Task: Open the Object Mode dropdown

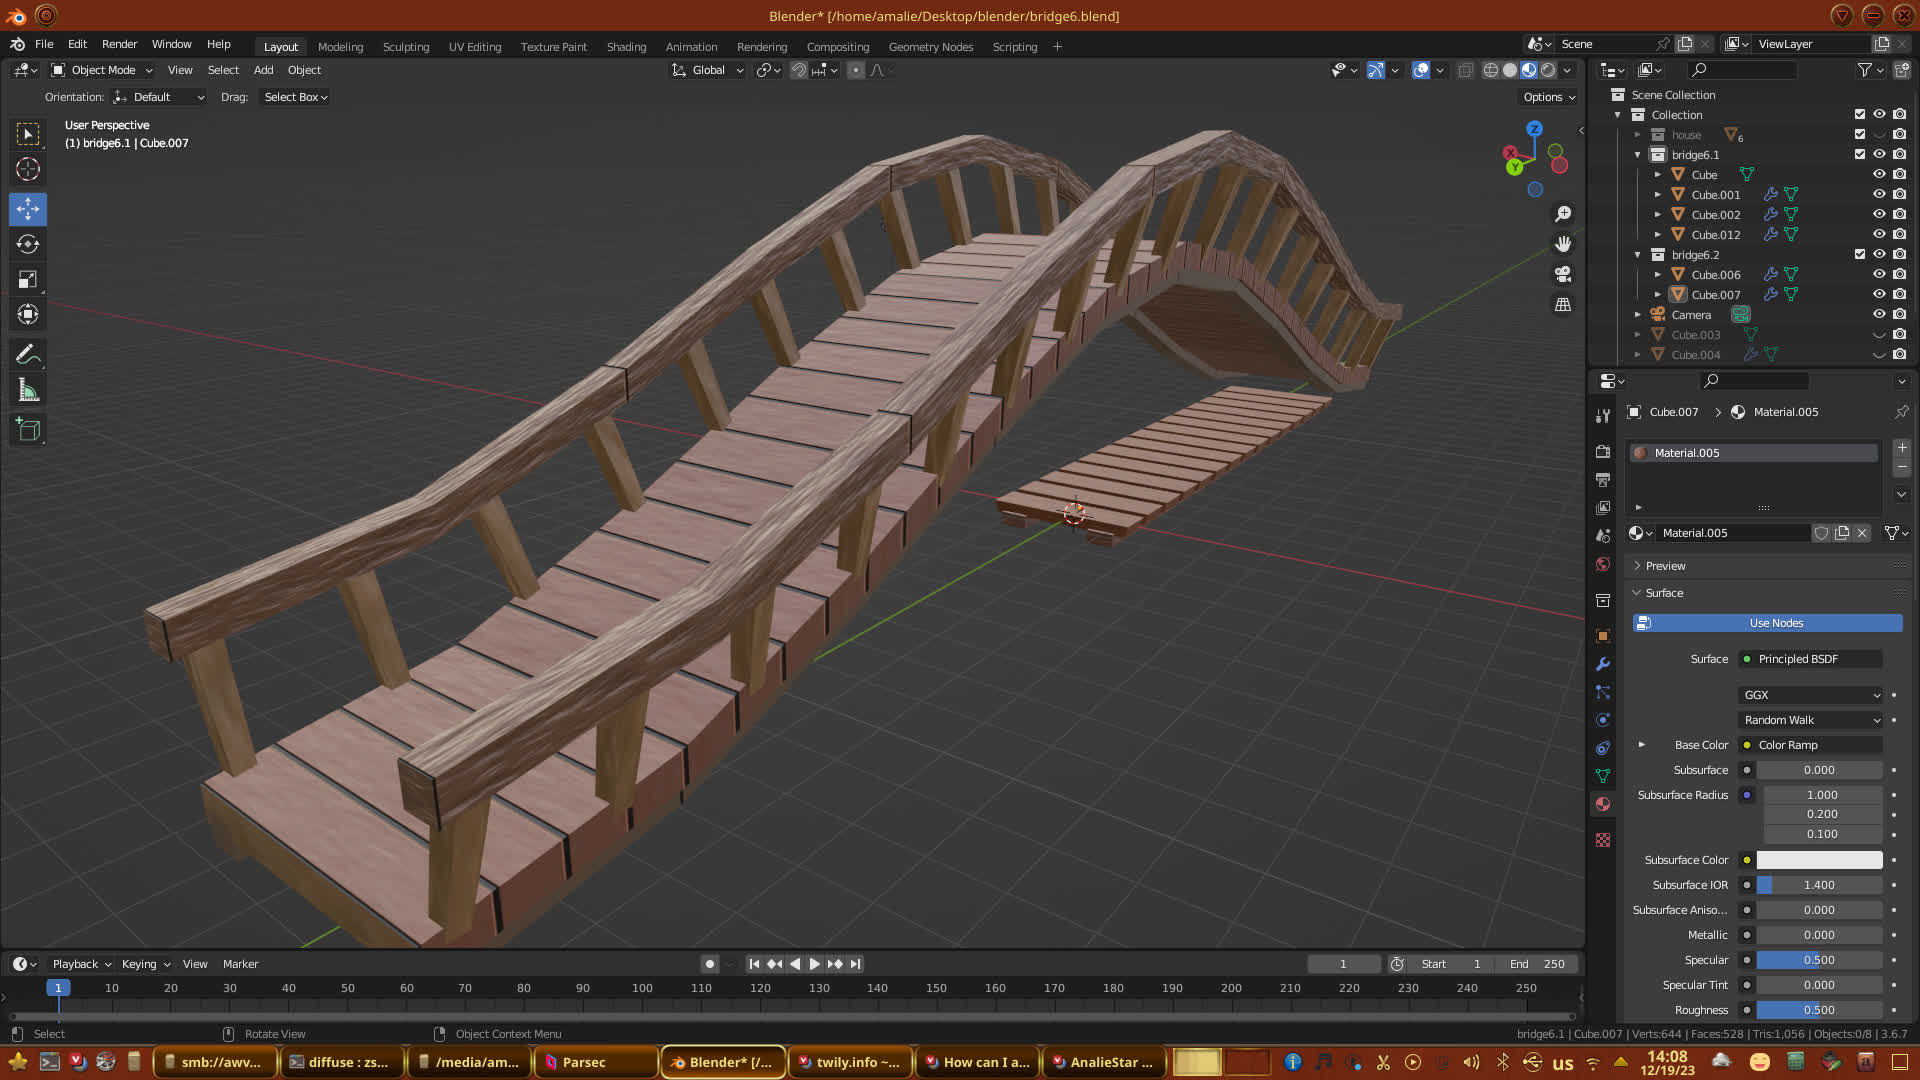Action: [103, 70]
